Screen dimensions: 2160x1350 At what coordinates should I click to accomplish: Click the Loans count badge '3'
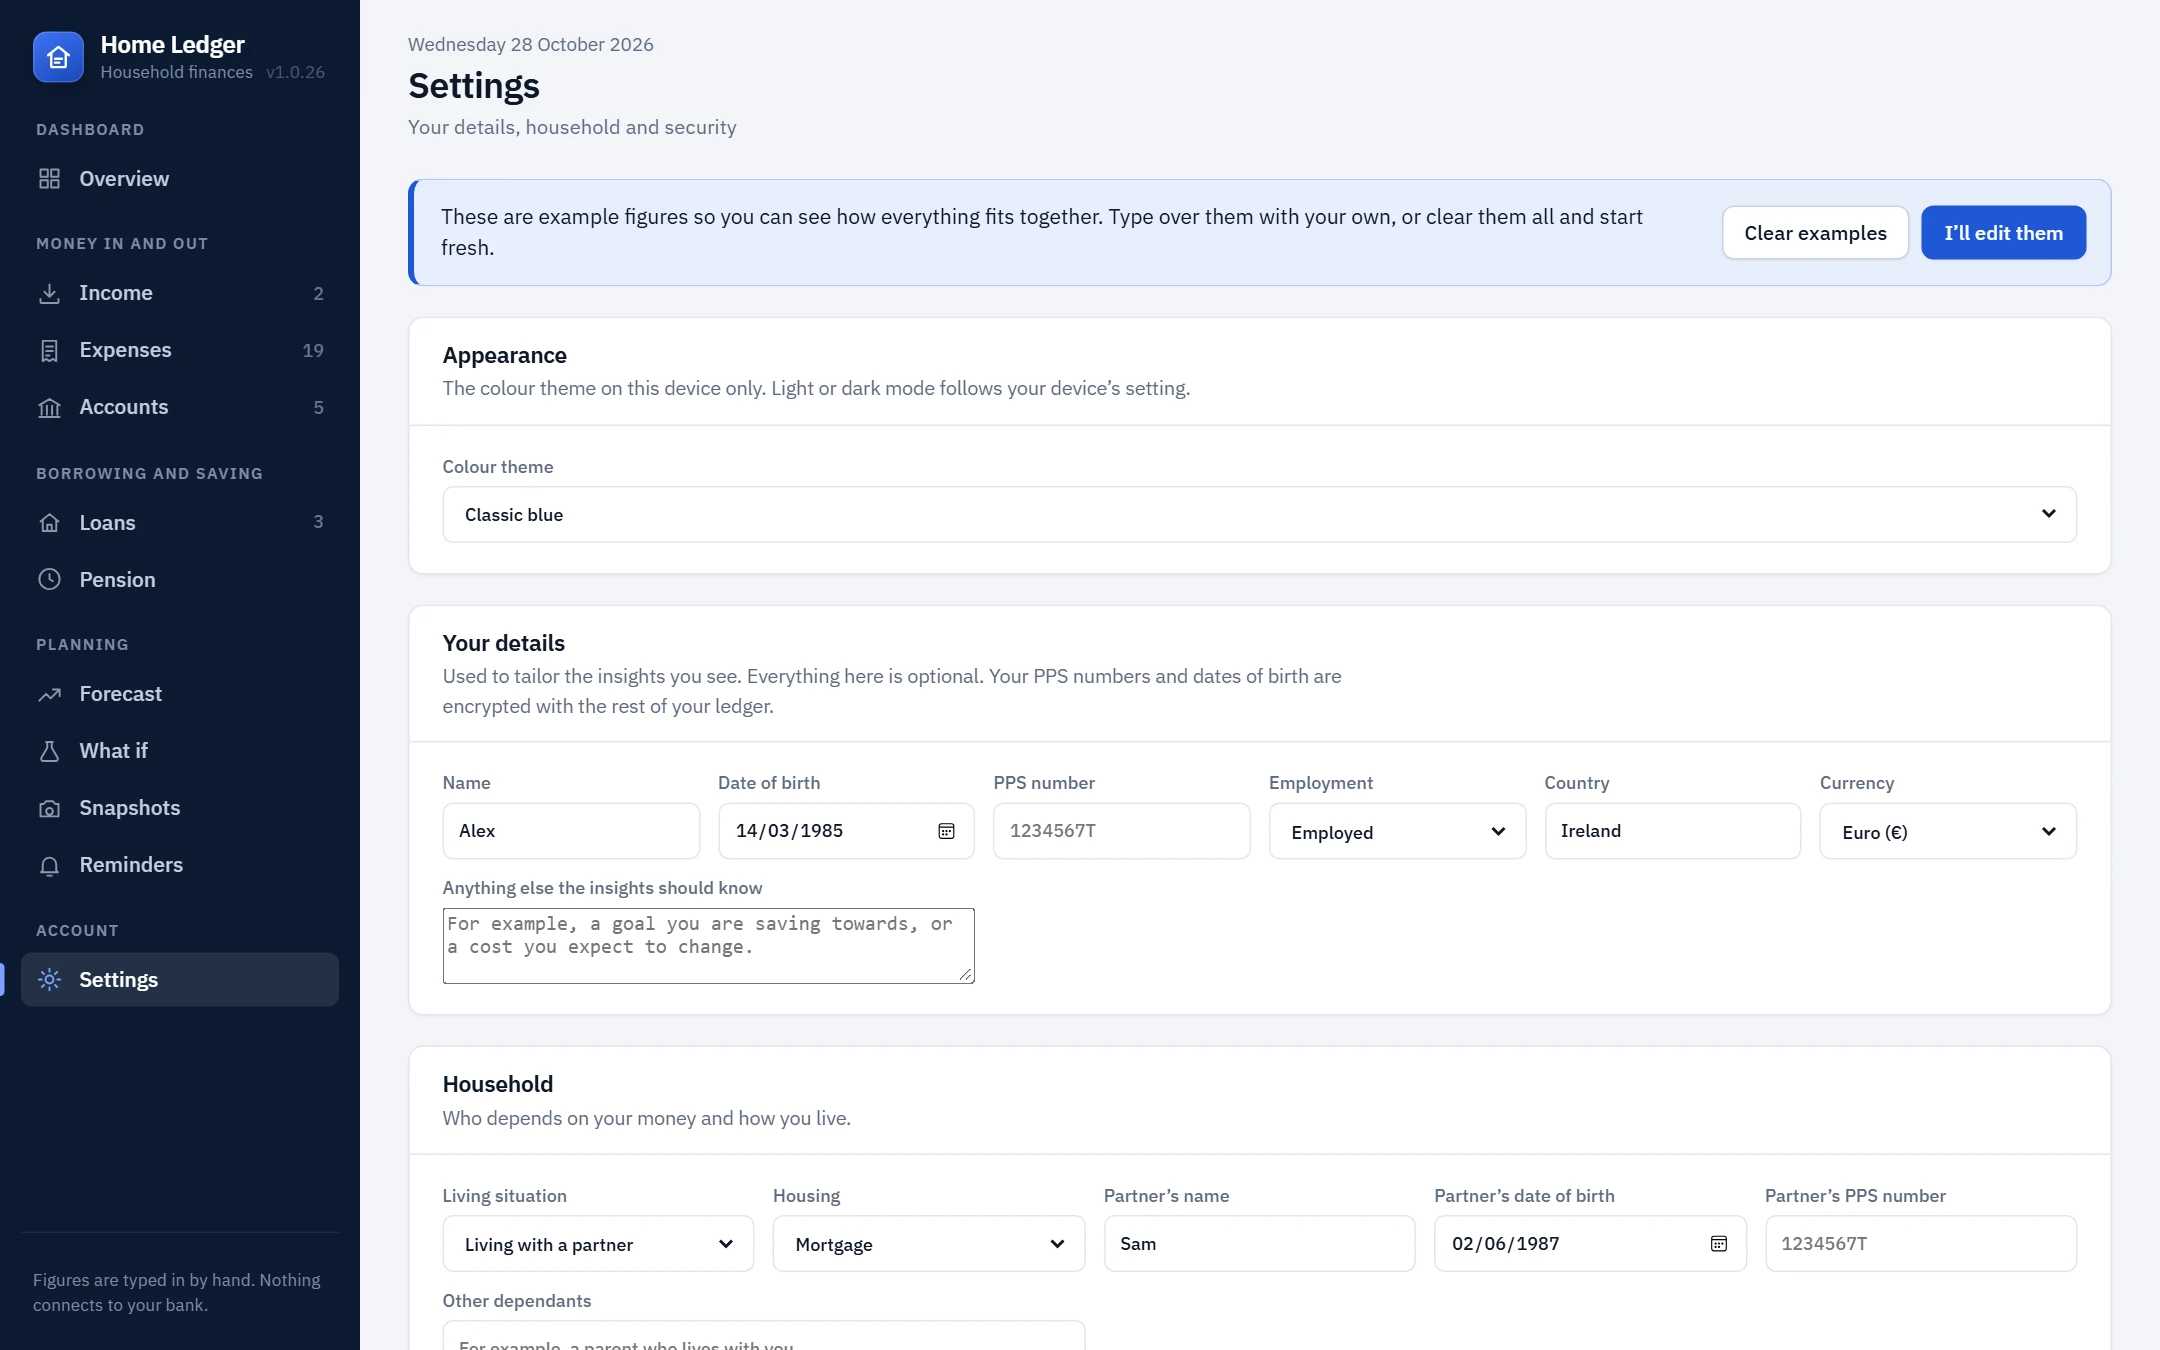tap(319, 522)
